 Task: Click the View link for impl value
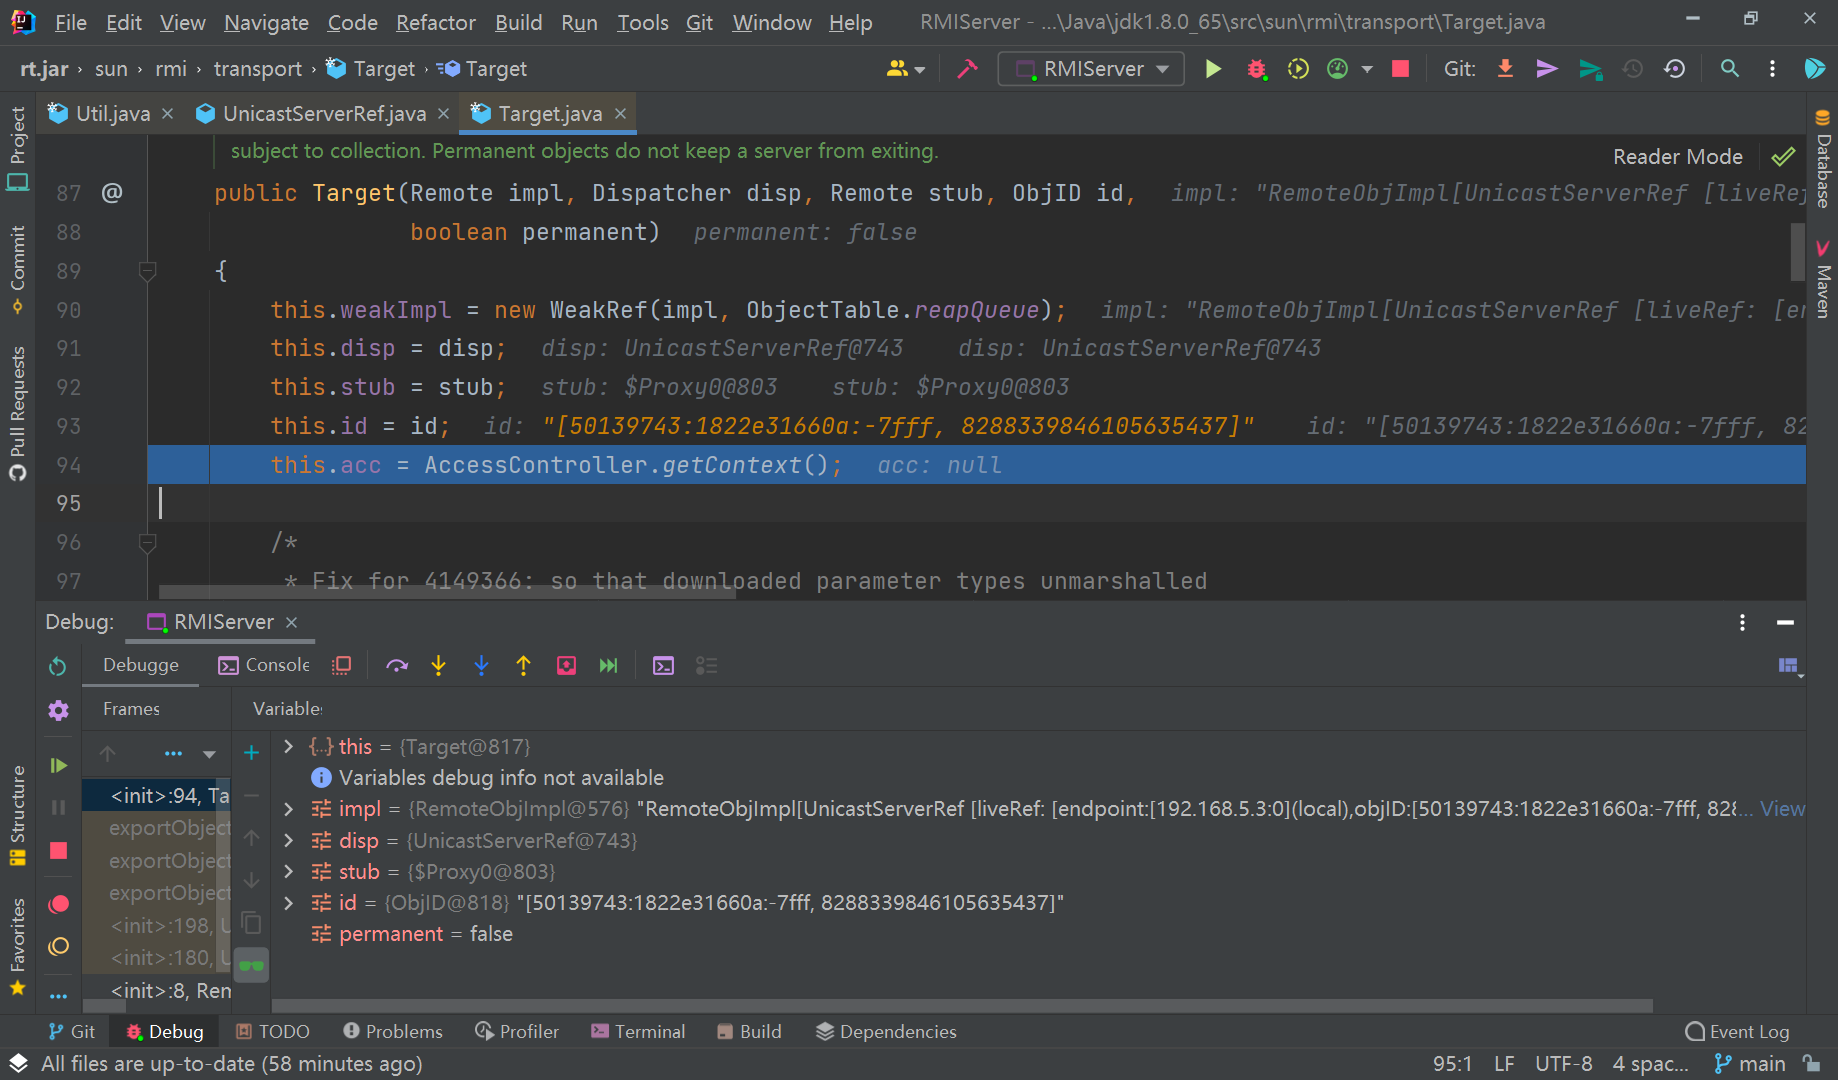tap(1782, 809)
